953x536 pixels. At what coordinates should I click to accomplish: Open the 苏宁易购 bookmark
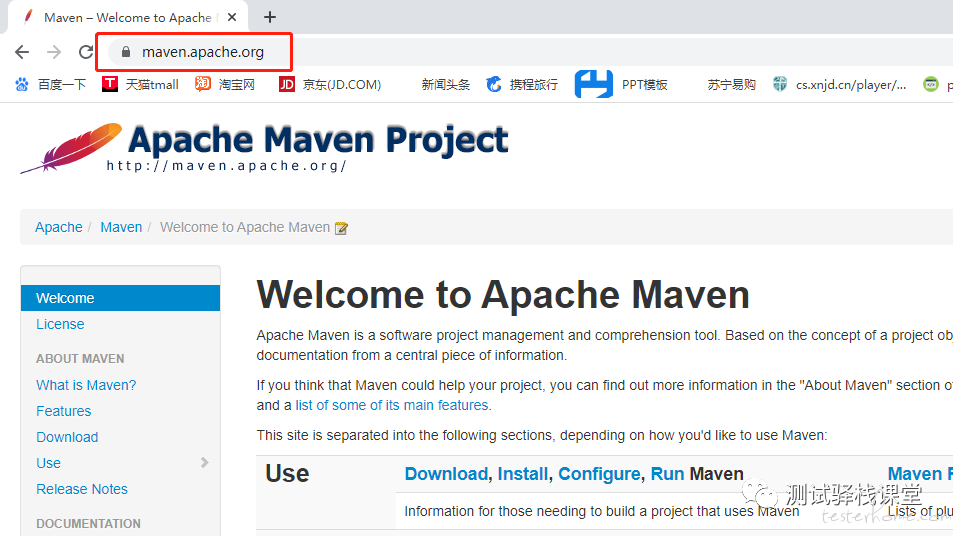pyautogui.click(x=731, y=84)
